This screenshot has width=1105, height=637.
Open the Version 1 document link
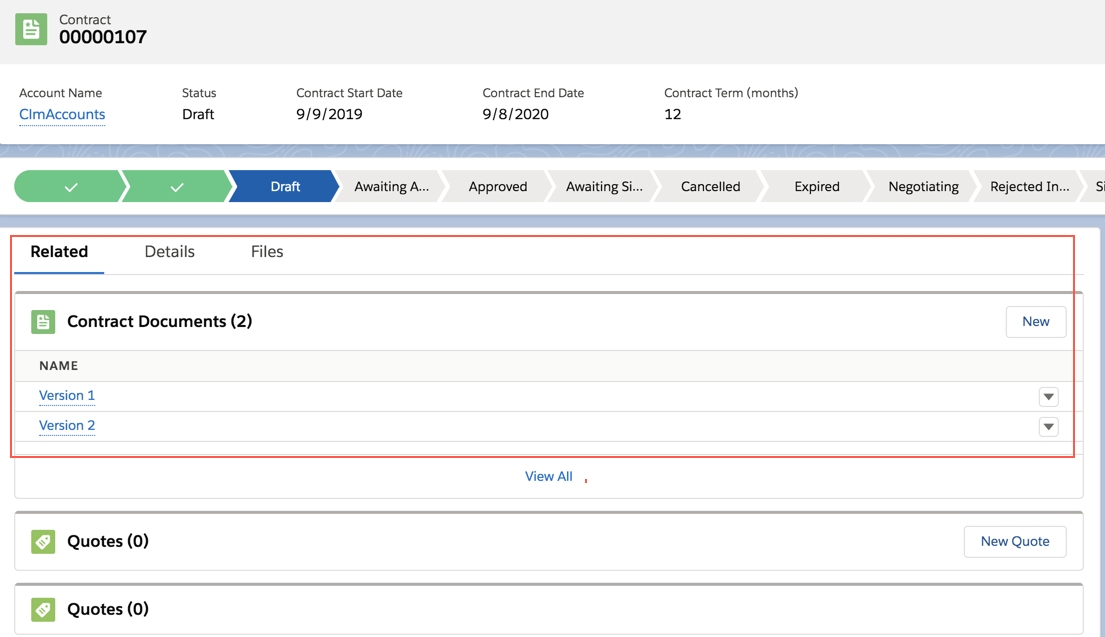coord(67,395)
